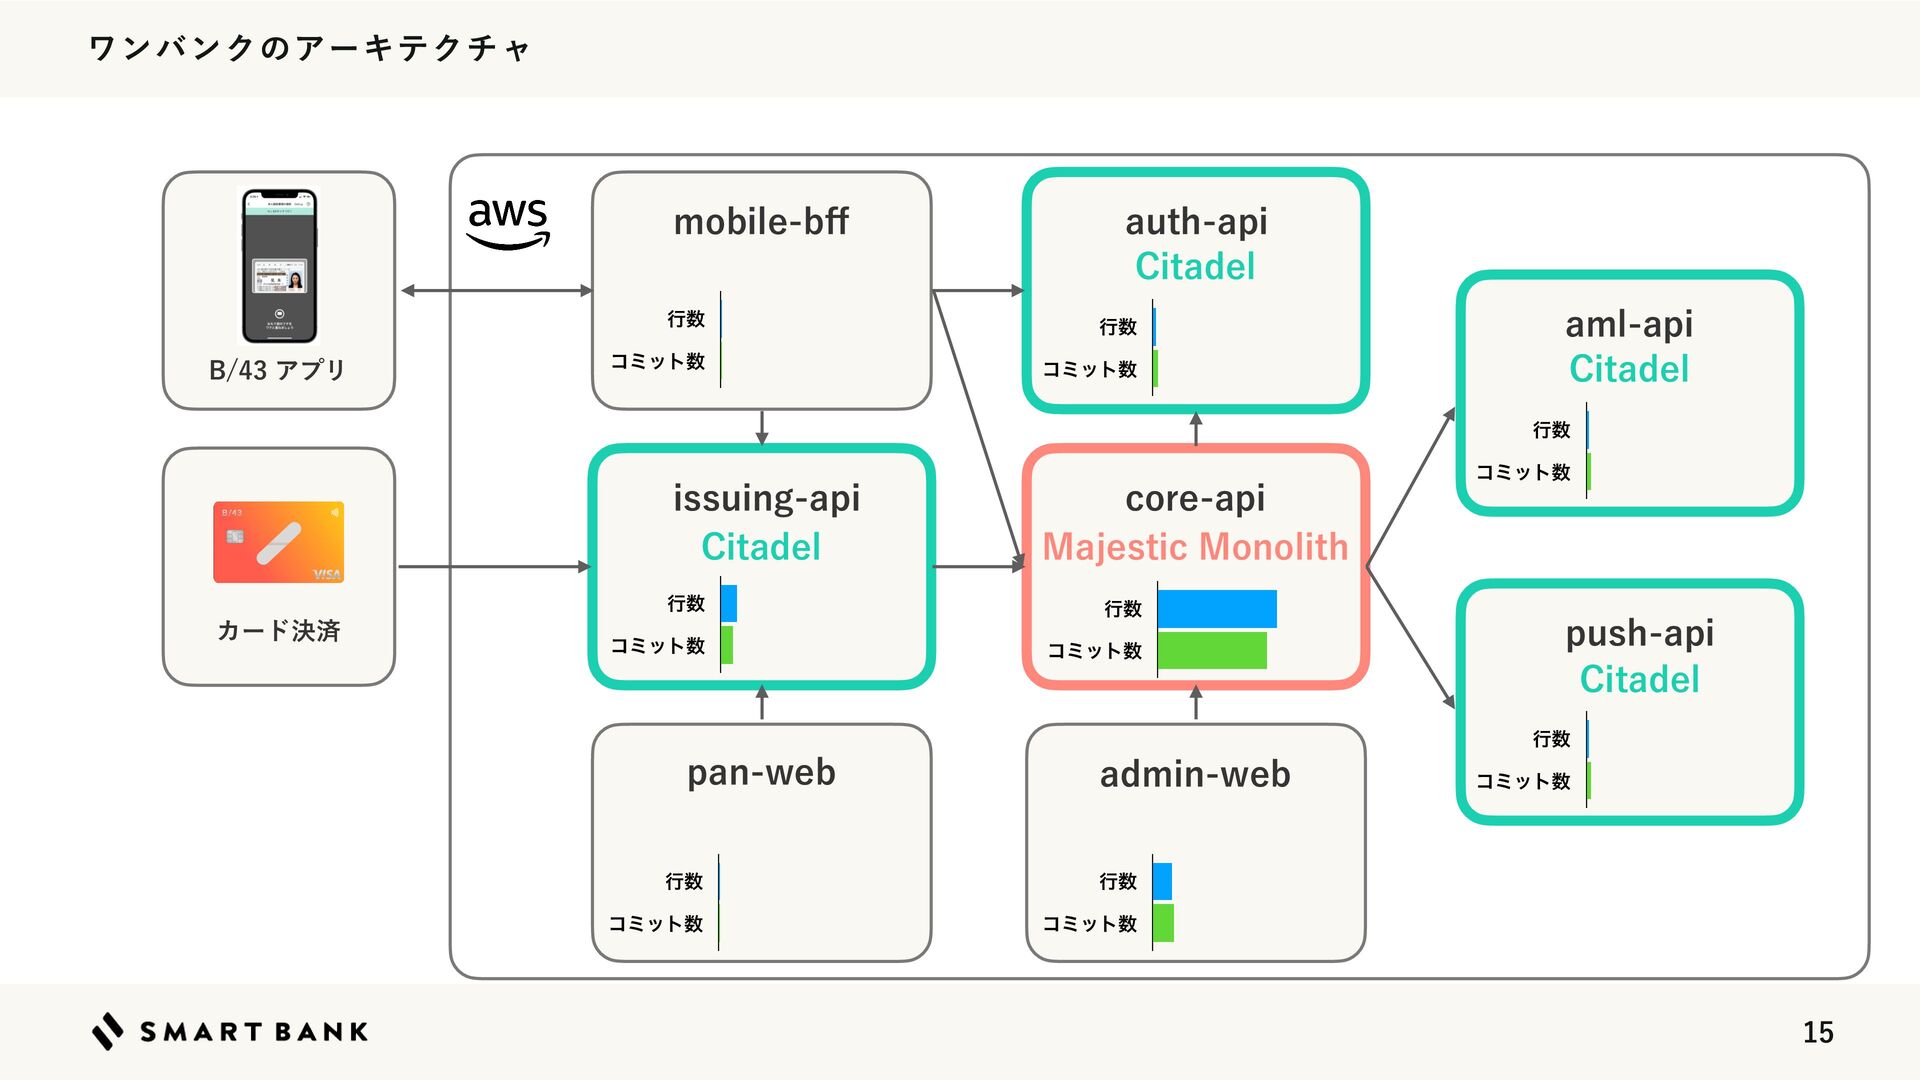Click the Citadel label under aml-api
This screenshot has height=1080, width=1920.
1629,369
